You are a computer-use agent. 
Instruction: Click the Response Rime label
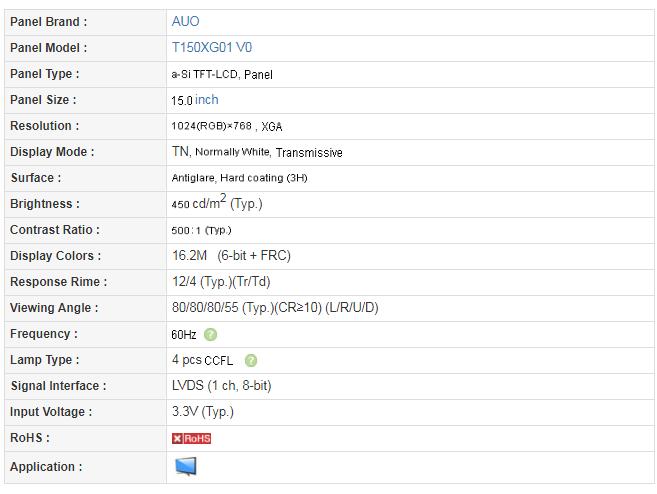(59, 282)
